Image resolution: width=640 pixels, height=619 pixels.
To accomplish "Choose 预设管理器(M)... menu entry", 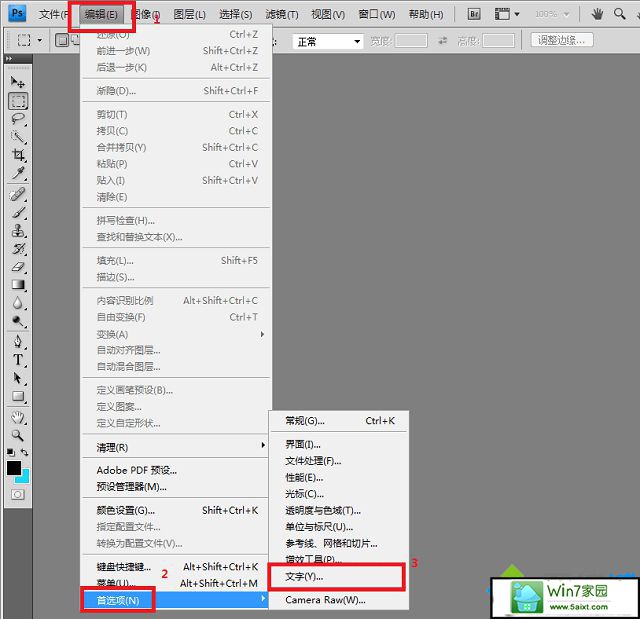I will pos(177,487).
